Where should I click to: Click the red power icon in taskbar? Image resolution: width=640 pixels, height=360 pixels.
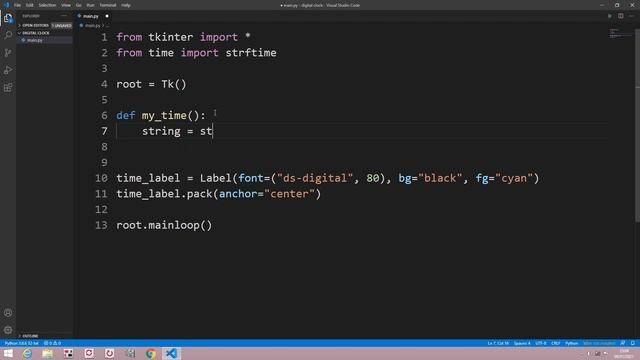click(109, 353)
